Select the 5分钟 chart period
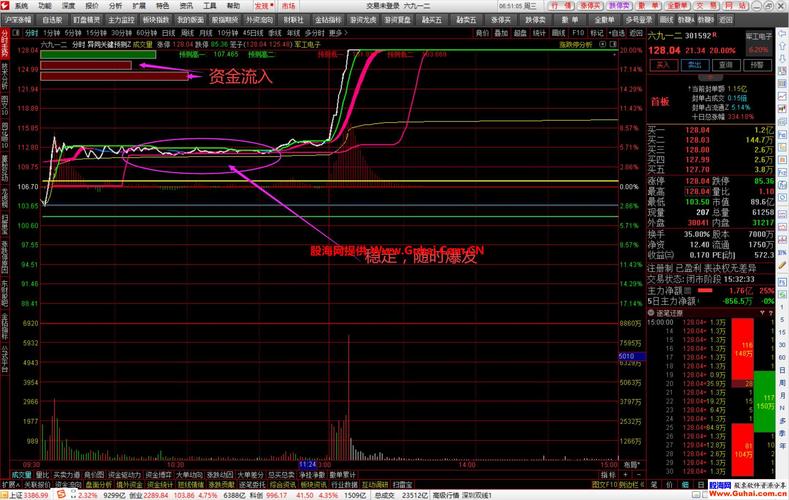The image size is (789, 500). (72, 33)
